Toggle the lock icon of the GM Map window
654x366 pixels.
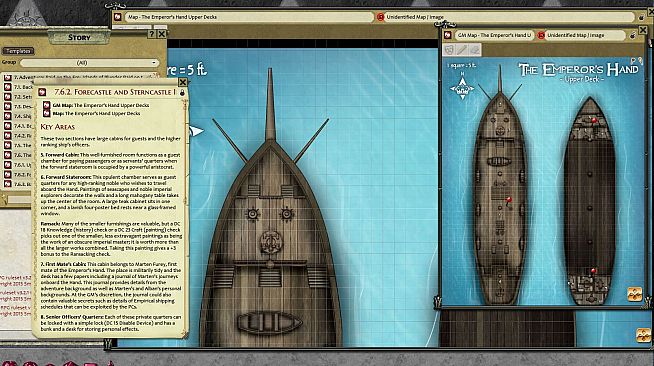[x=632, y=36]
